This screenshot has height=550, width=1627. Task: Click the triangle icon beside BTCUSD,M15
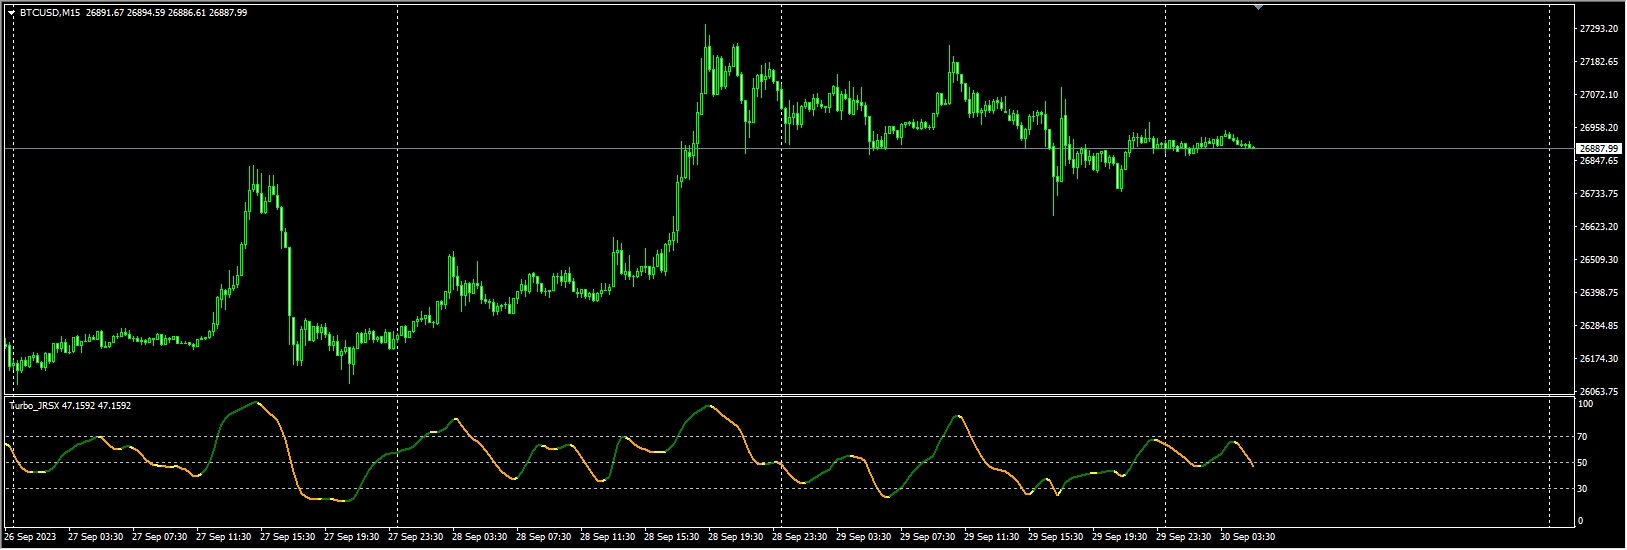[12, 13]
